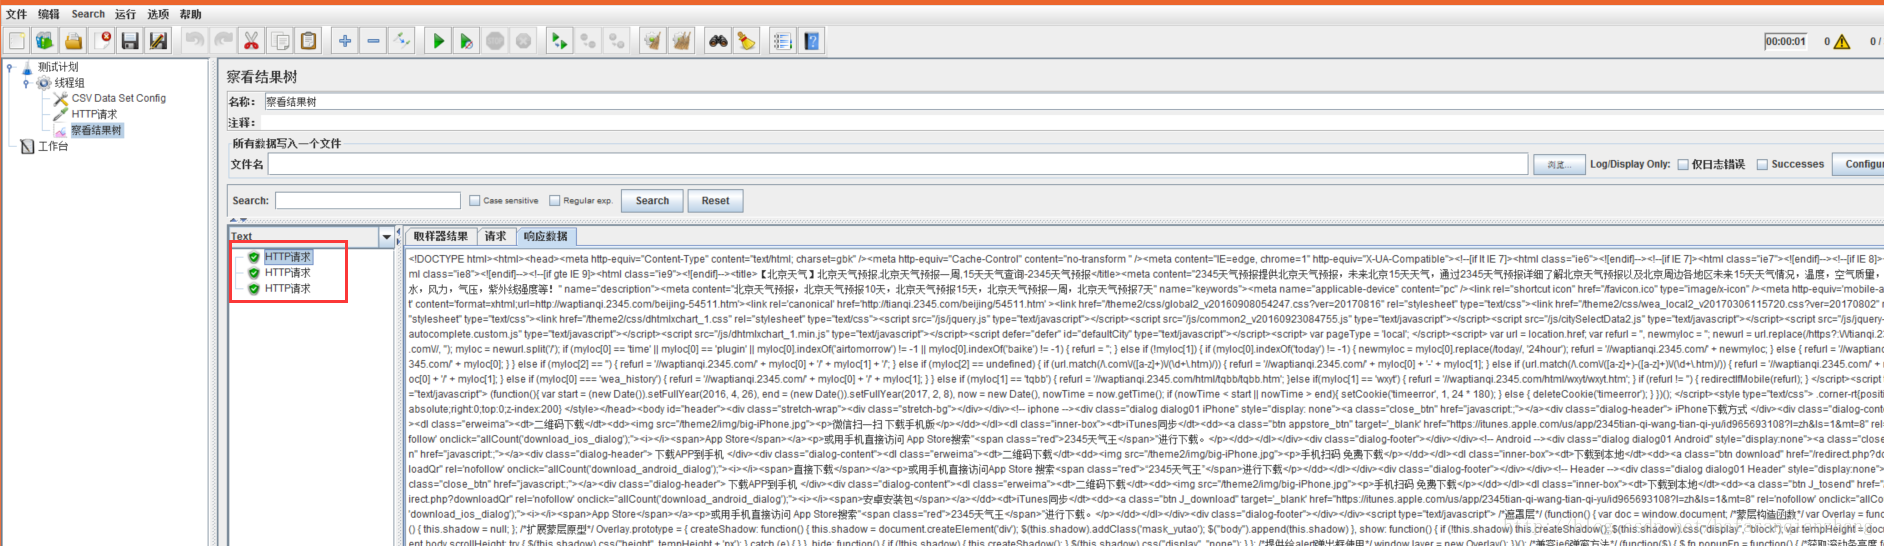Open the Function Helper list icon
The height and width of the screenshot is (546, 1884).
[x=783, y=41]
